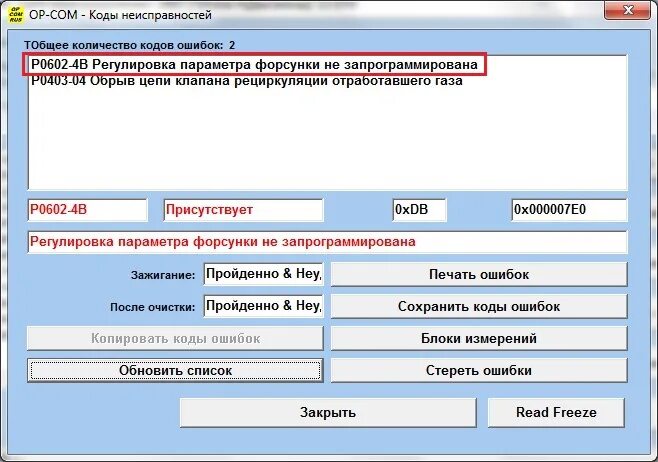
Task: Print errors with Печать ошибок
Action: tap(479, 274)
